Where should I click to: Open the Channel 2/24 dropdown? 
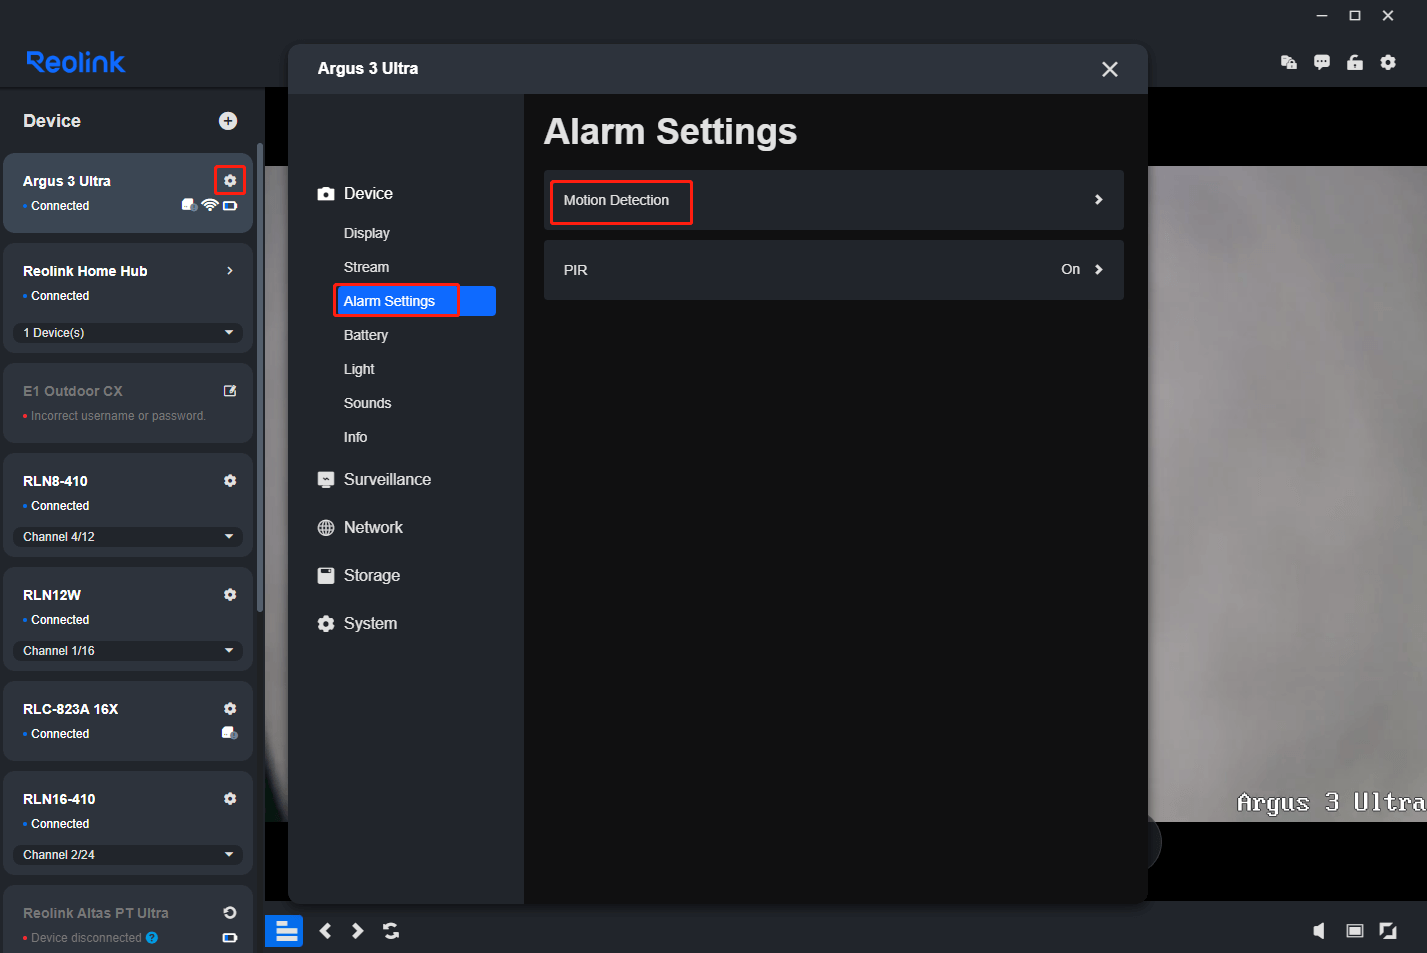(128, 855)
